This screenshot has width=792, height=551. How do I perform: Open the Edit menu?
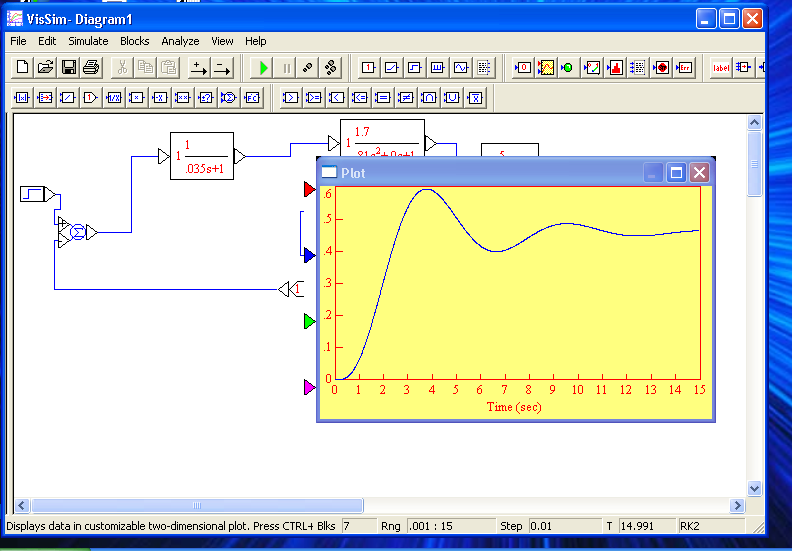click(x=47, y=41)
